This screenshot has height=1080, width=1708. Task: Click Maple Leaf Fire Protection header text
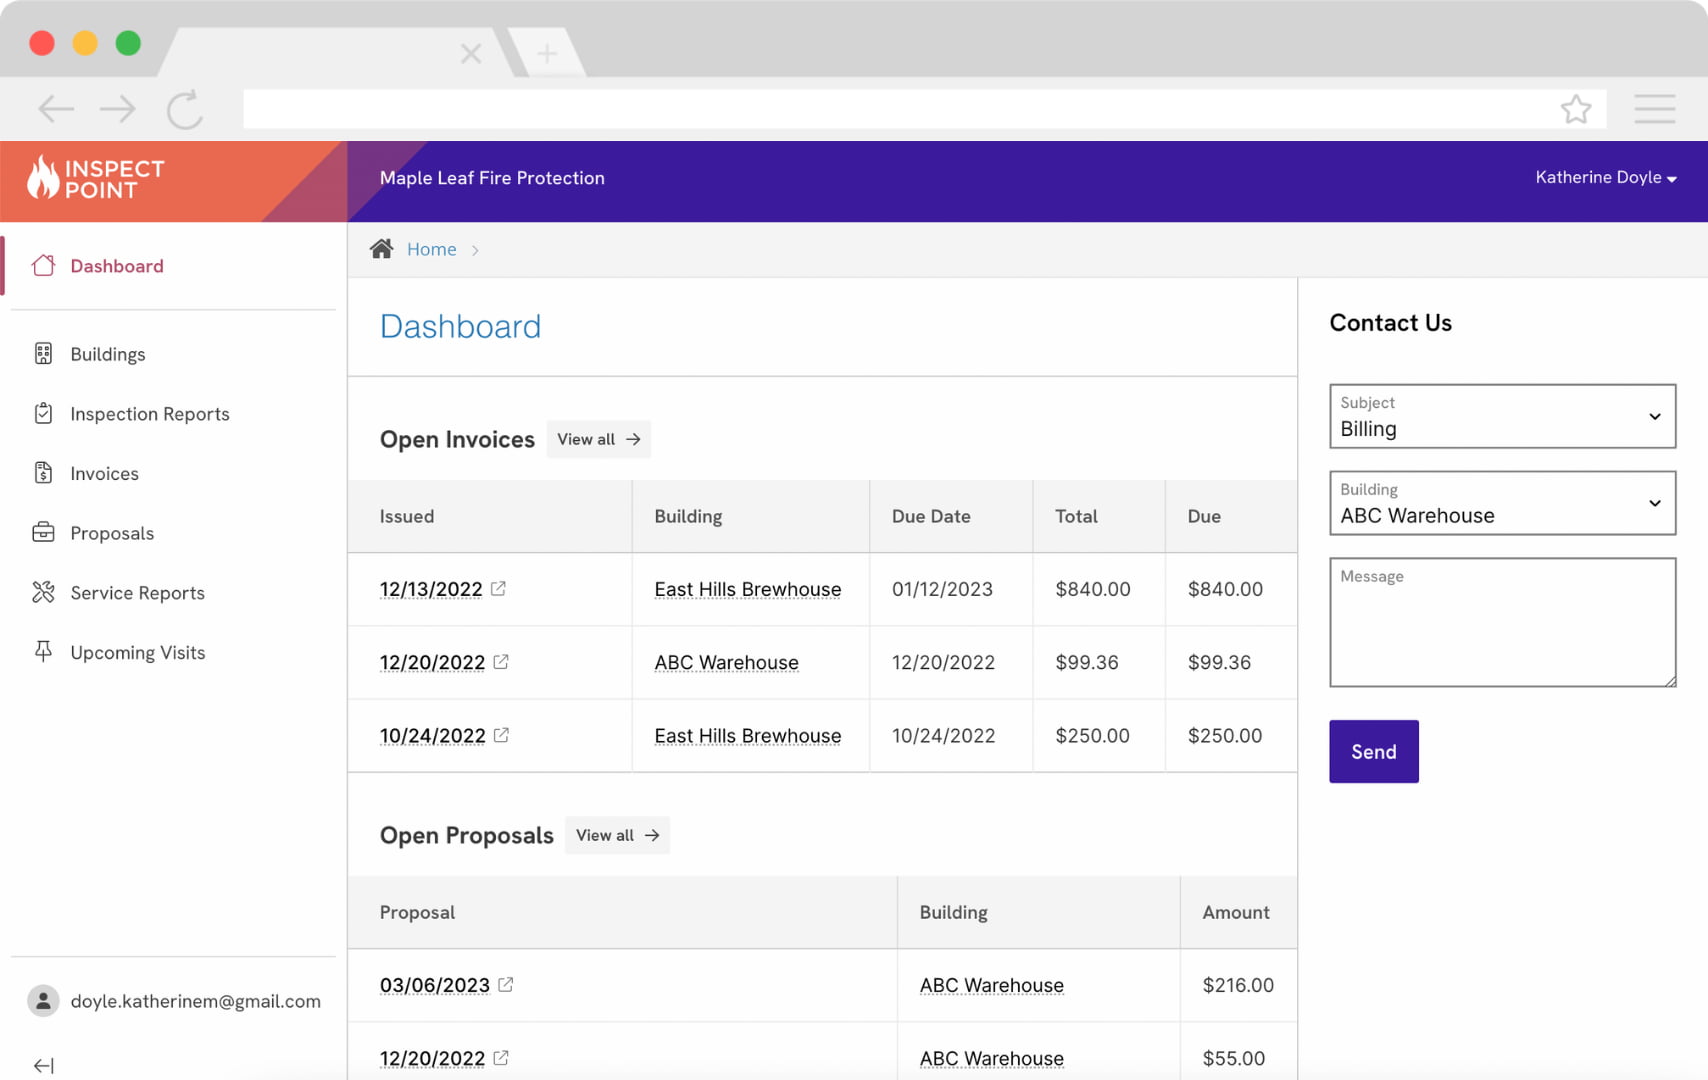coord(492,178)
